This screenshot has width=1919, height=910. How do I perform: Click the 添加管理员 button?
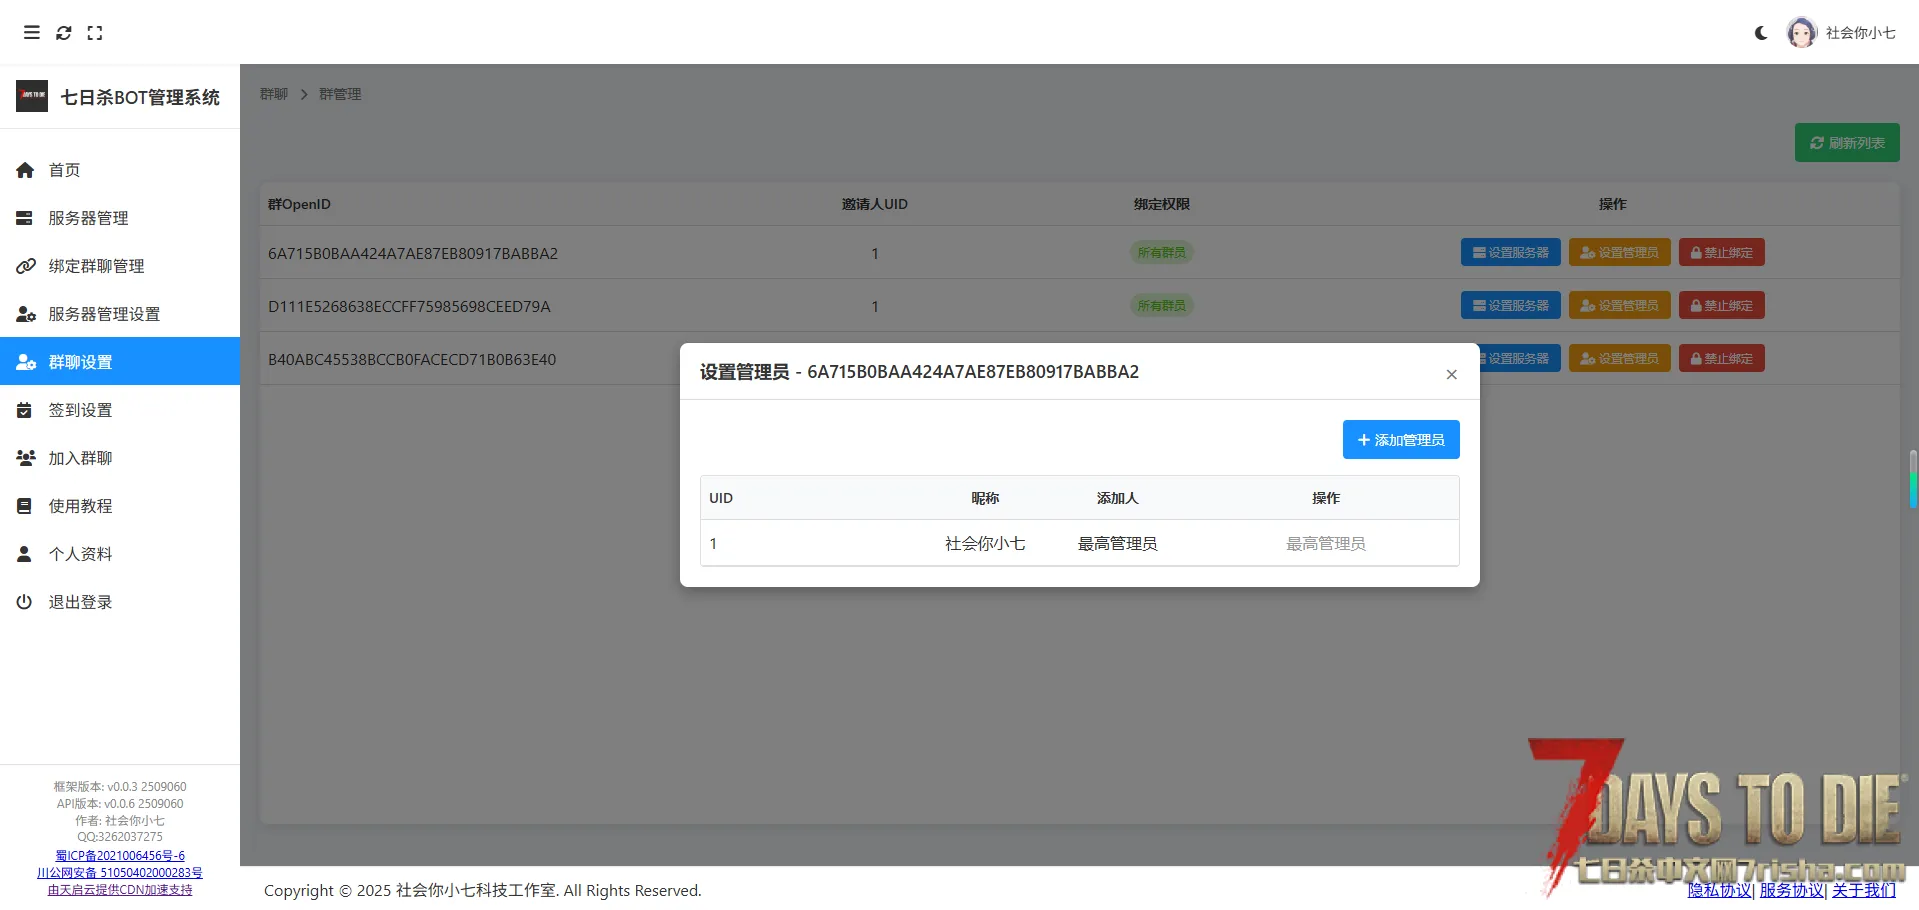pos(1401,440)
